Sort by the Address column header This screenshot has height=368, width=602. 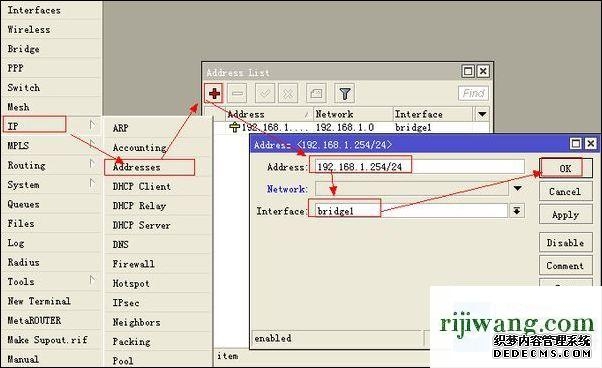click(269, 114)
